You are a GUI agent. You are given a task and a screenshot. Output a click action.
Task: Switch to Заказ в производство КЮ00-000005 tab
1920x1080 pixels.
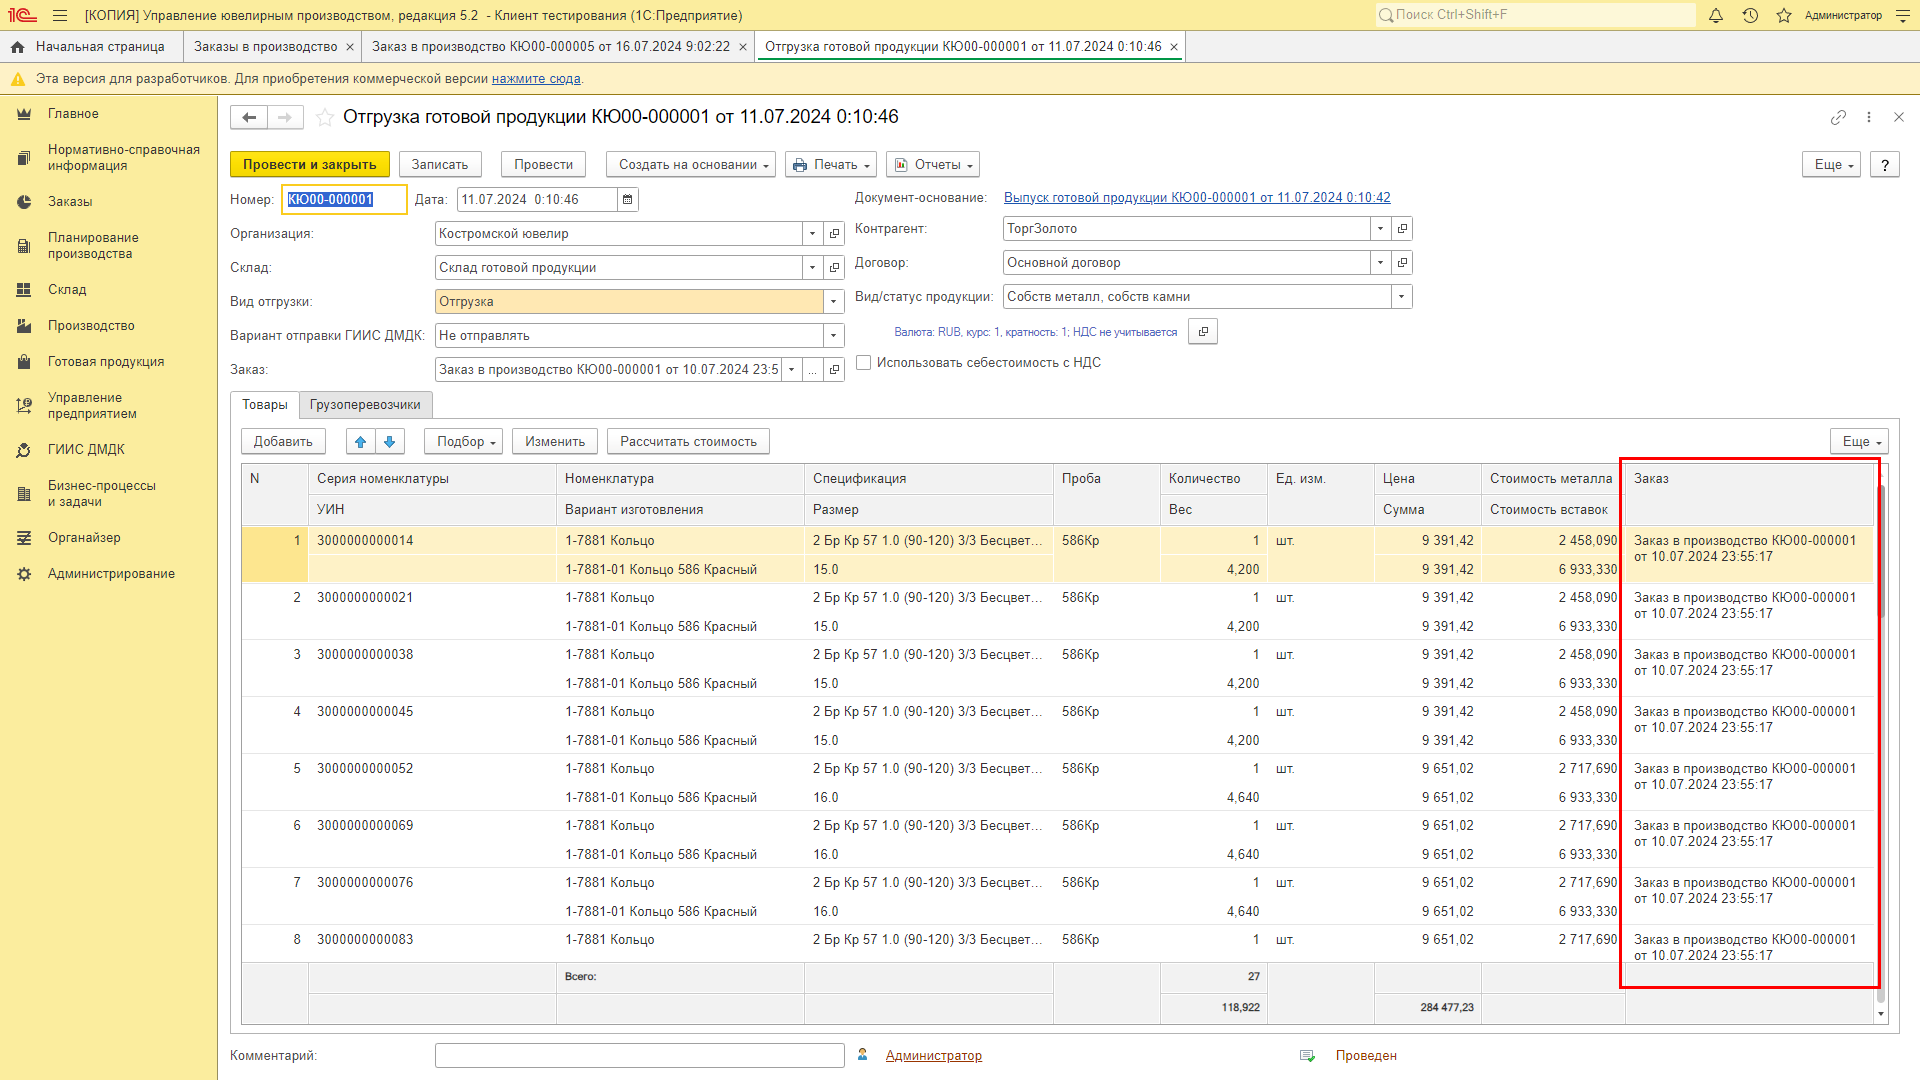pyautogui.click(x=551, y=47)
